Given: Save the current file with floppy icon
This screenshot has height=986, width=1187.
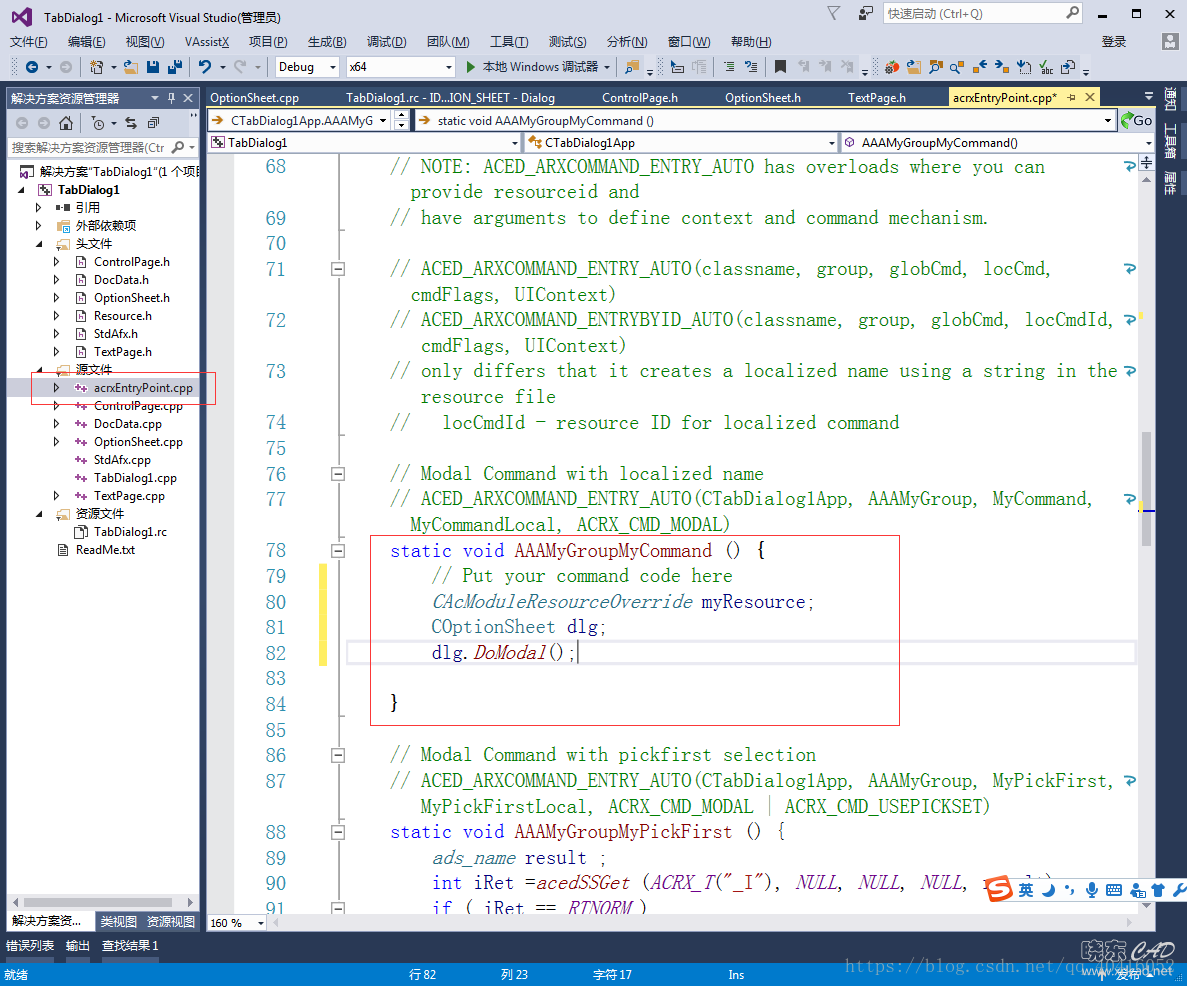Looking at the screenshot, I should [x=153, y=67].
